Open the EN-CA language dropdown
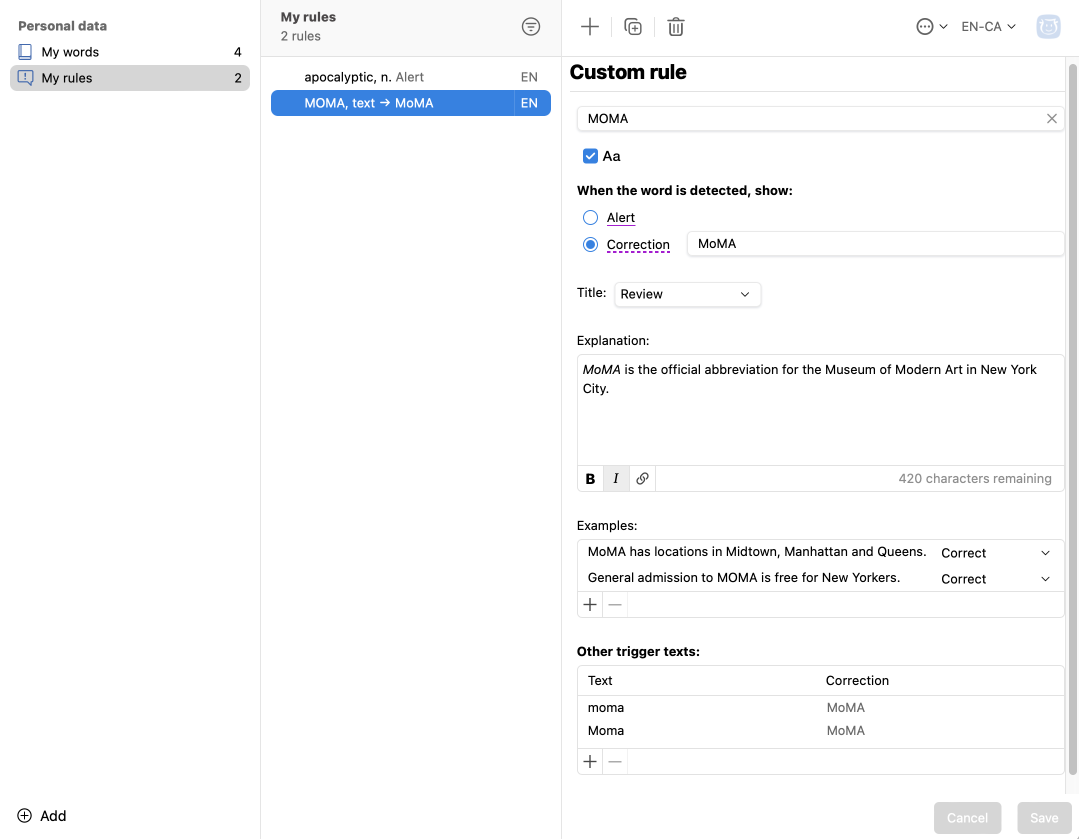1079x839 pixels. coord(988,27)
